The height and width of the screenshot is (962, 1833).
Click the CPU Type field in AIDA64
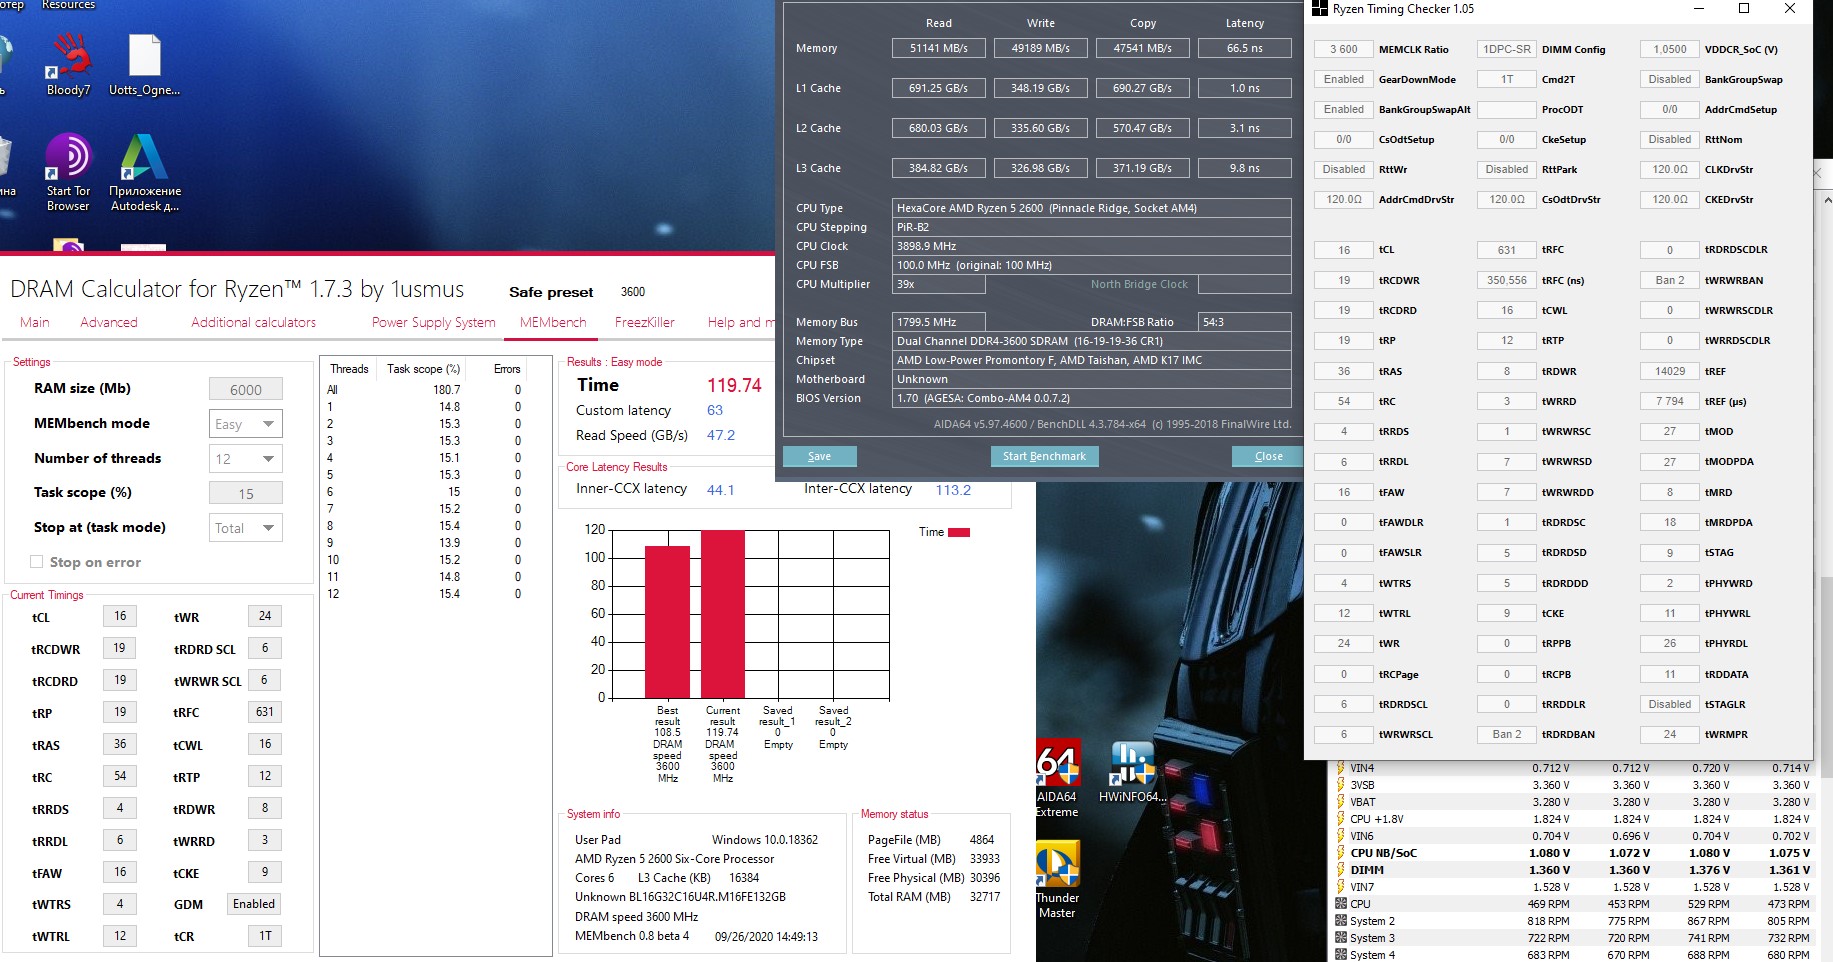1092,208
